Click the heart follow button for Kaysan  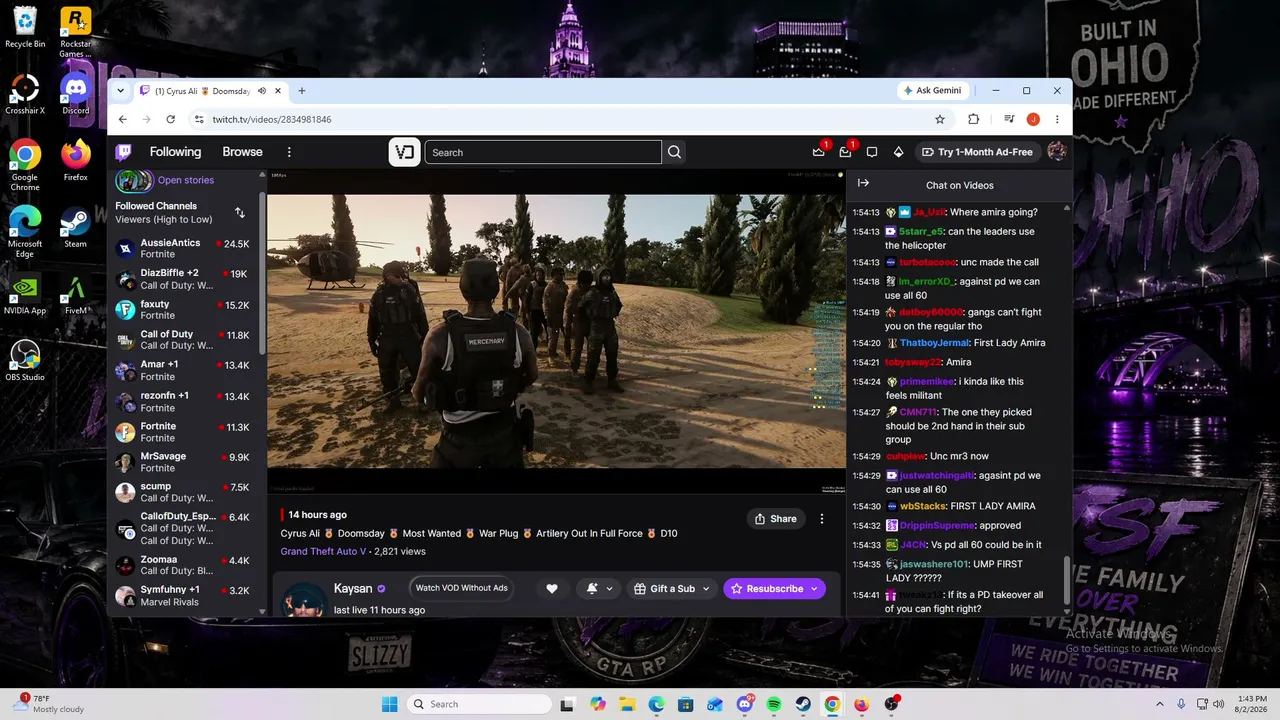click(551, 589)
